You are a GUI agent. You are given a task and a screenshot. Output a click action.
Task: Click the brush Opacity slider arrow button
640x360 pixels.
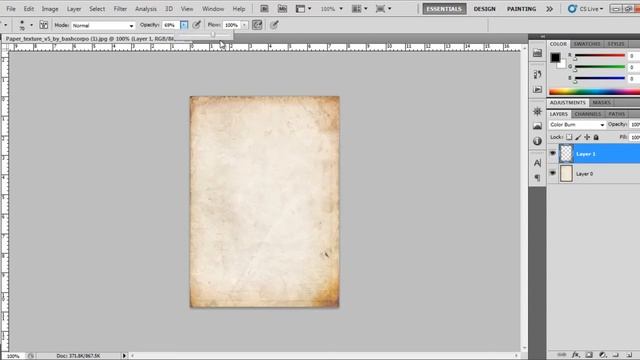click(x=184, y=25)
